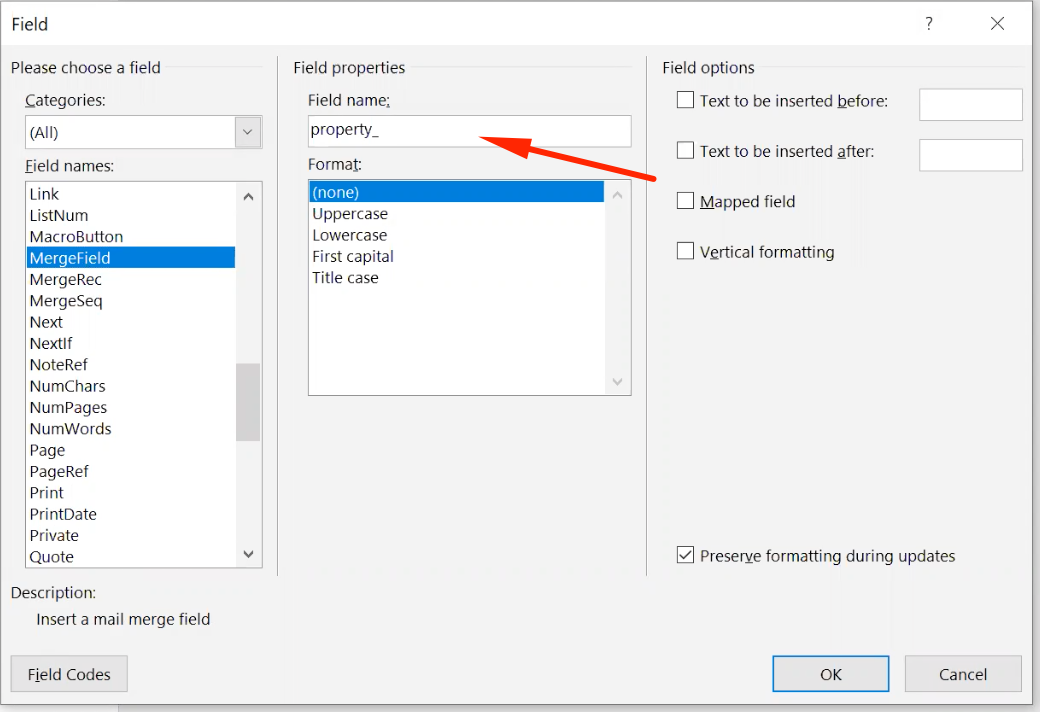Select the NextIf field name
The image size is (1040, 712).
(131, 343)
